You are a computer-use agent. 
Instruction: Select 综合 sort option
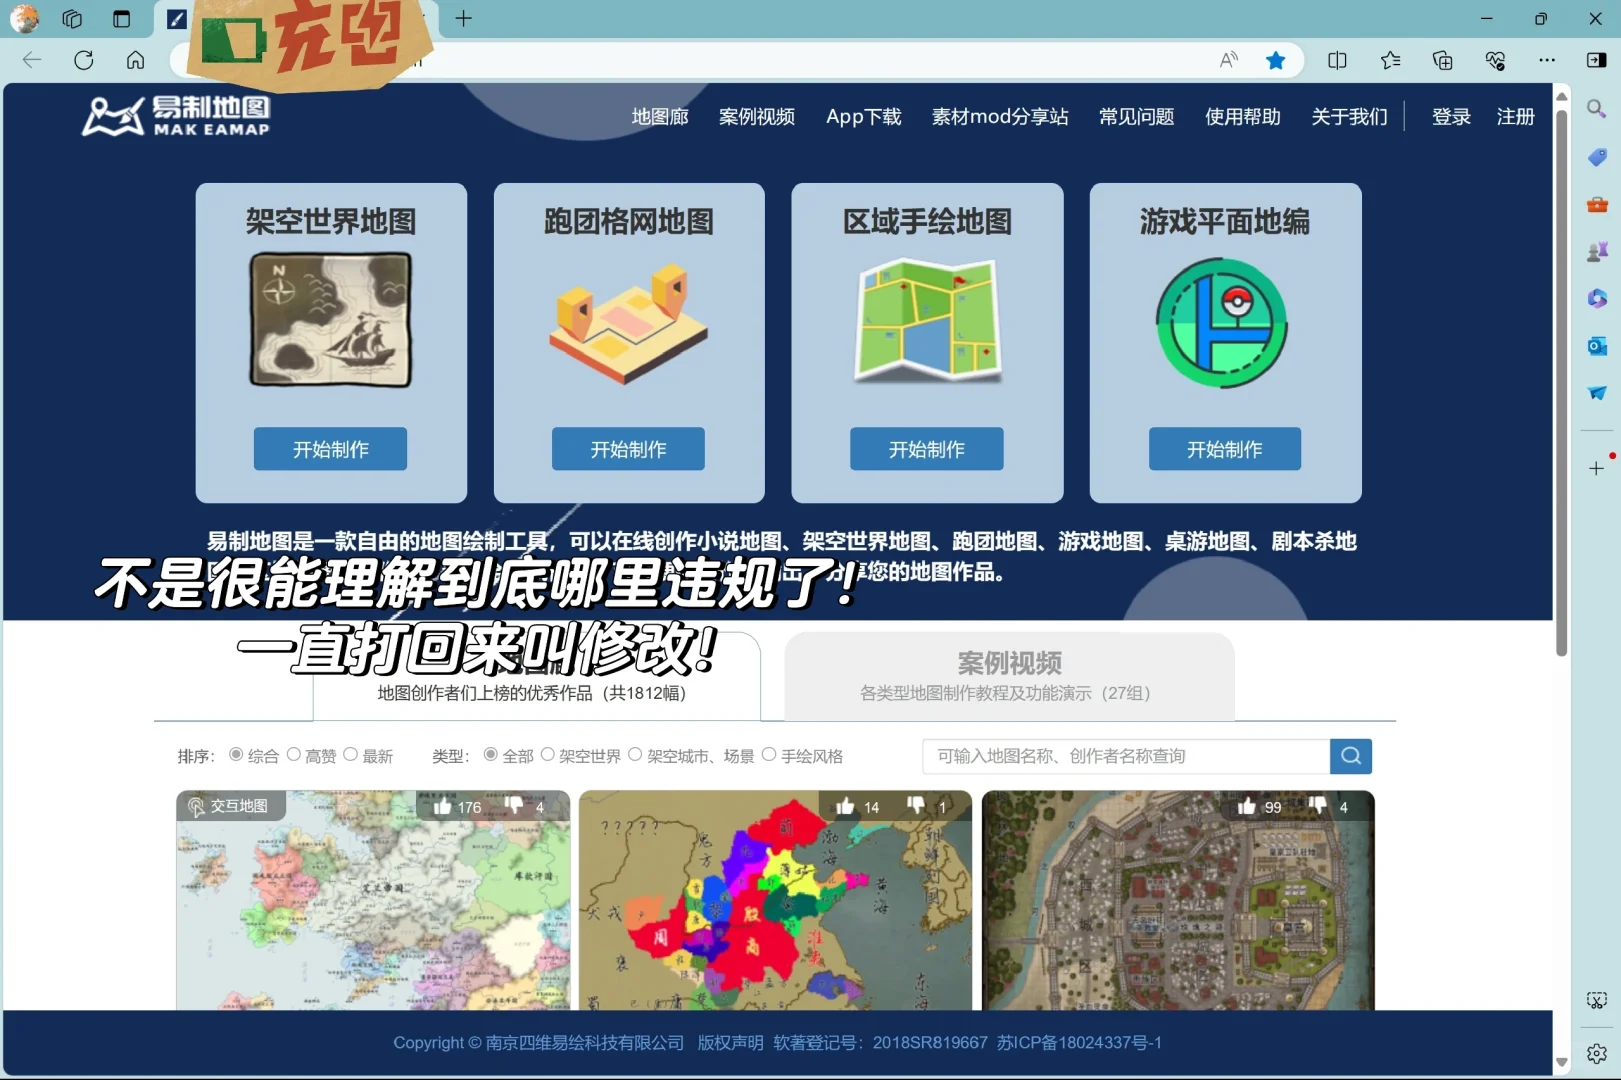click(x=236, y=755)
